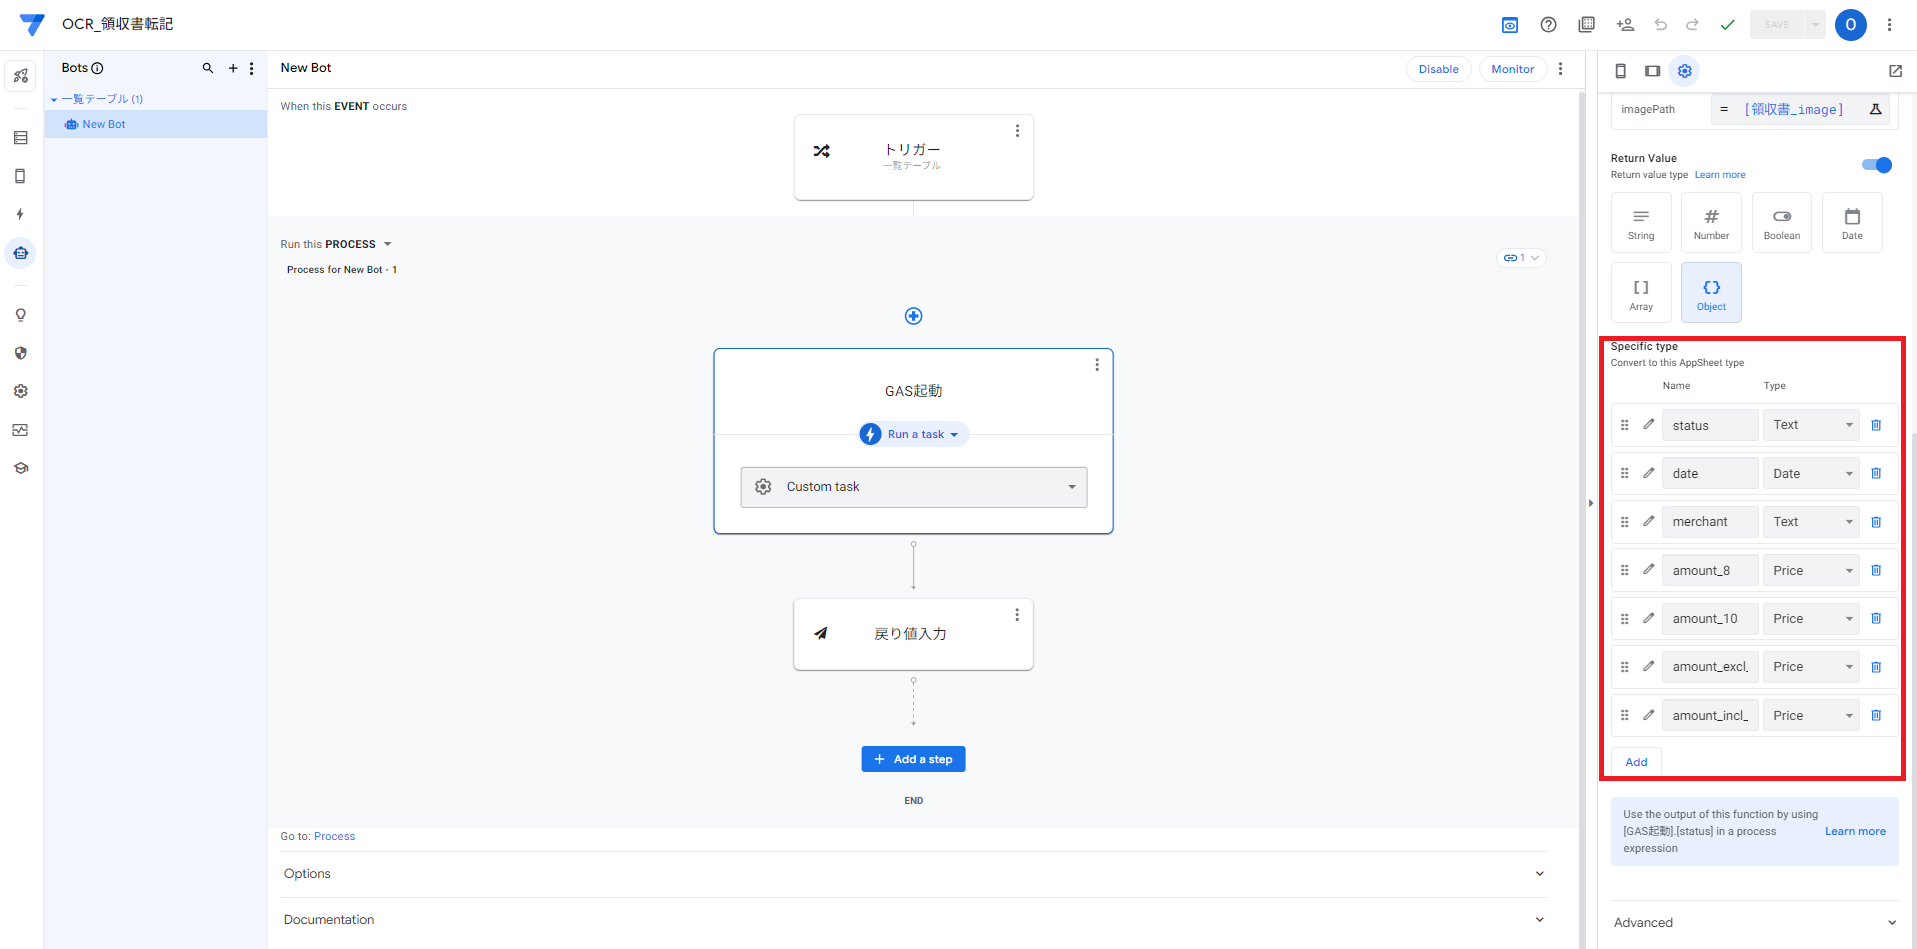Viewport: 1917px width, 949px height.
Task: Click the blue add-step plus circle
Action: coord(913,316)
